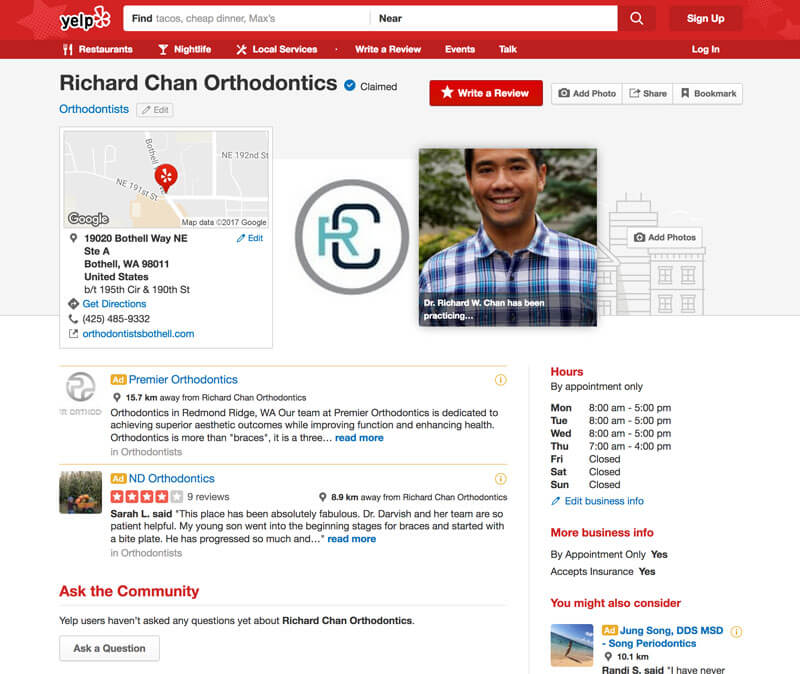Open the Orthodontists category link
Screen dimensions: 800x674
point(94,109)
